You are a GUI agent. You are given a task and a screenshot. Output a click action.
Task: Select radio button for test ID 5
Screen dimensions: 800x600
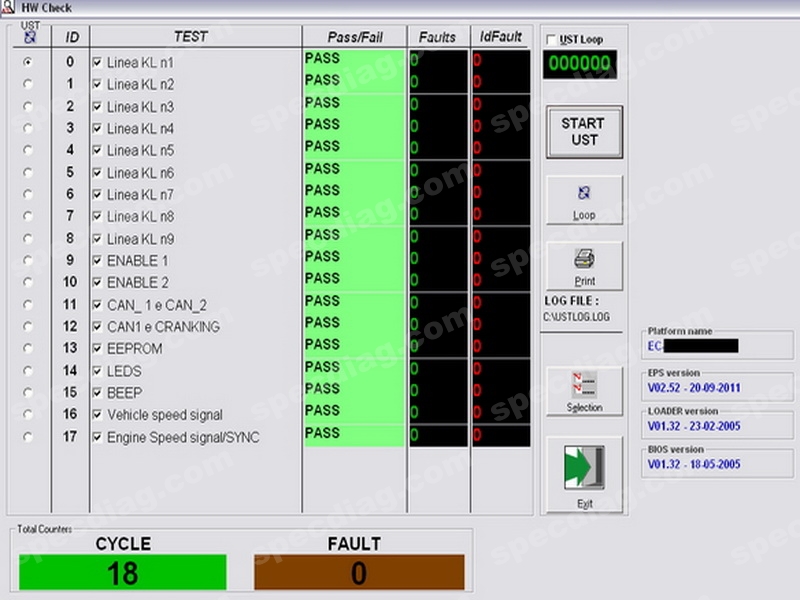click(x=27, y=172)
